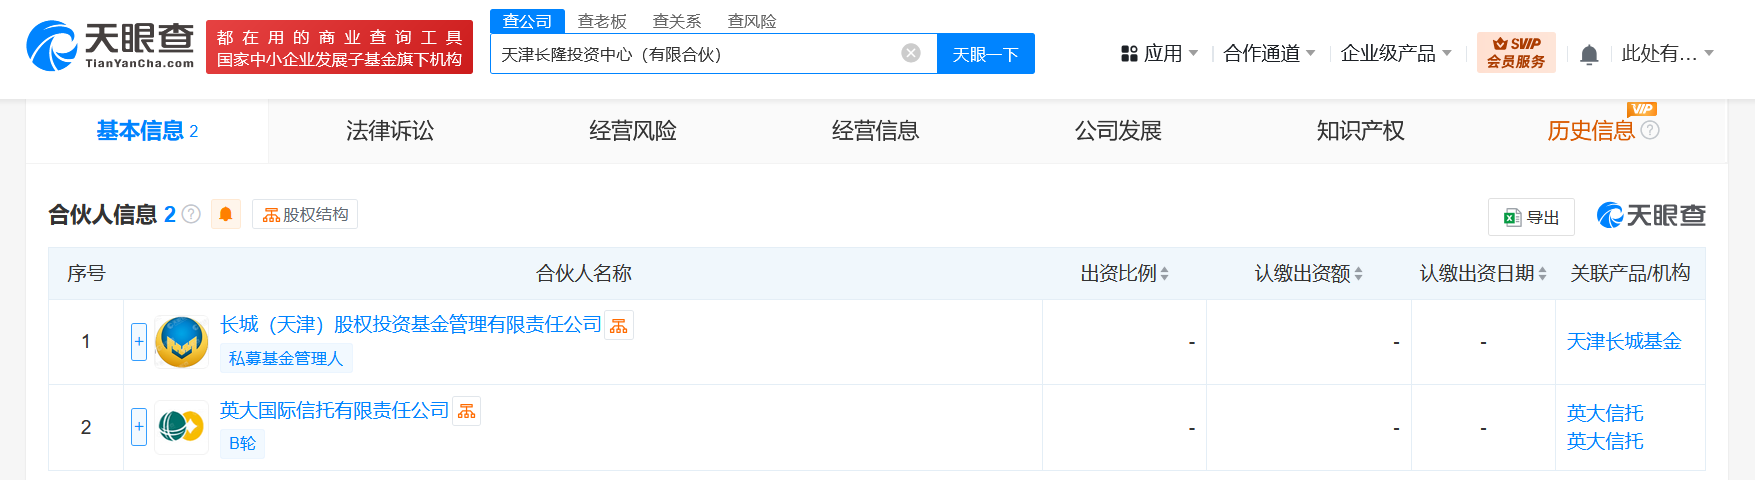Expand row 2 partner details plus
The image size is (1755, 480).
pyautogui.click(x=139, y=427)
